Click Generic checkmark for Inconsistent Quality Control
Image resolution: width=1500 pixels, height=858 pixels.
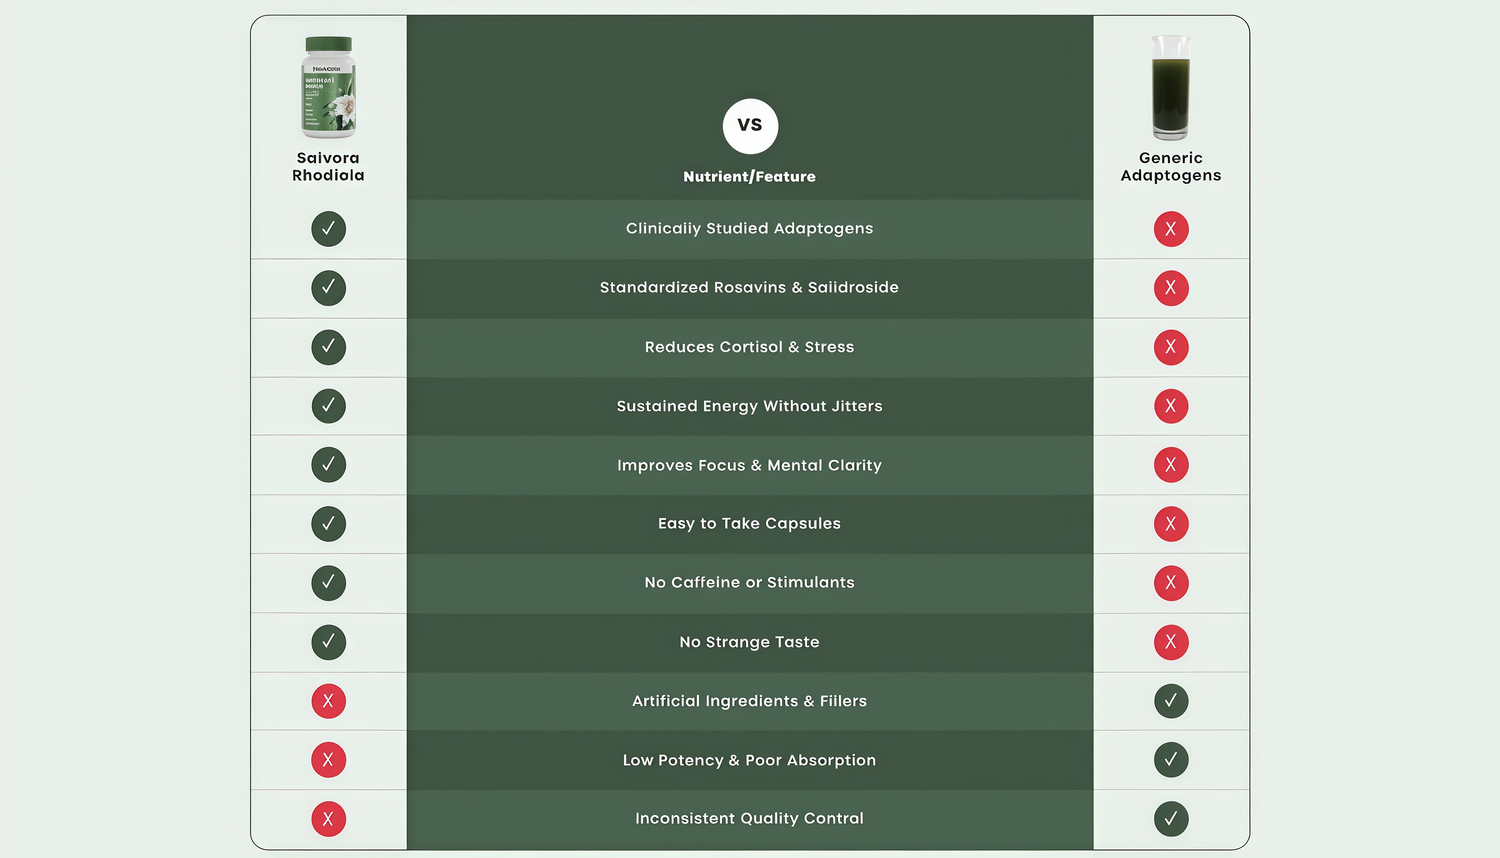(x=1170, y=819)
